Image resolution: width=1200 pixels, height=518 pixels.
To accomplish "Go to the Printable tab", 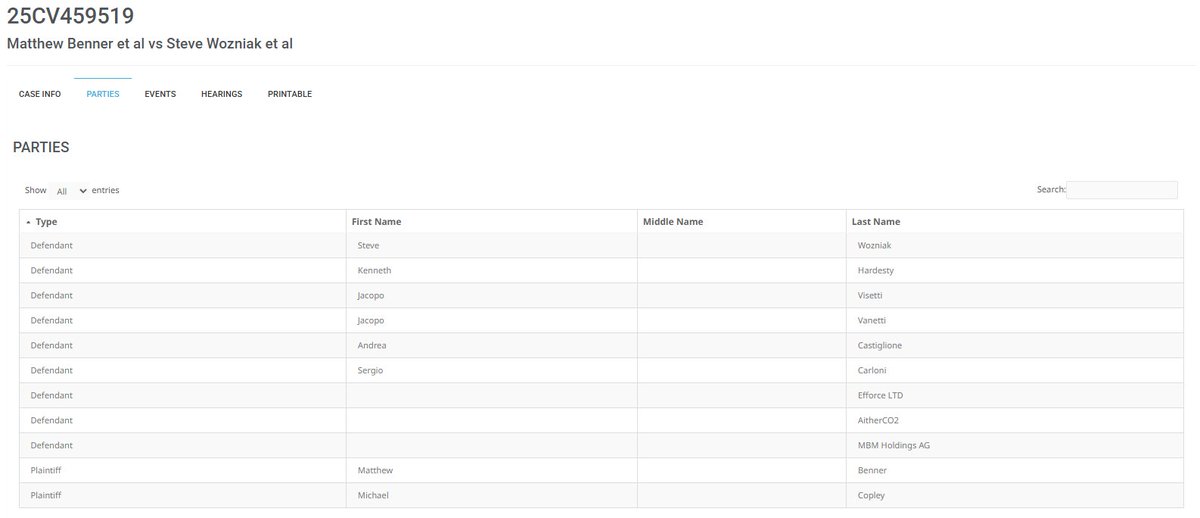I will [x=290, y=94].
